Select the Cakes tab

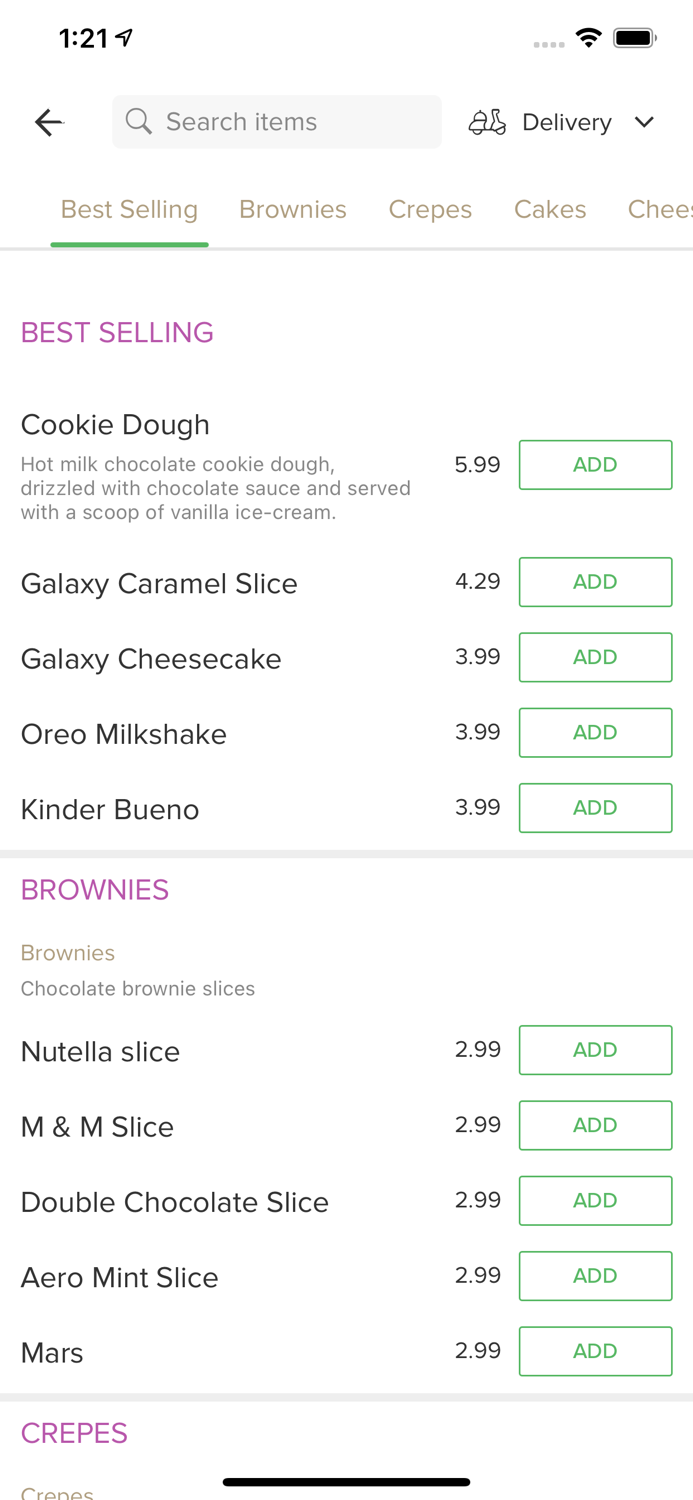[550, 209]
